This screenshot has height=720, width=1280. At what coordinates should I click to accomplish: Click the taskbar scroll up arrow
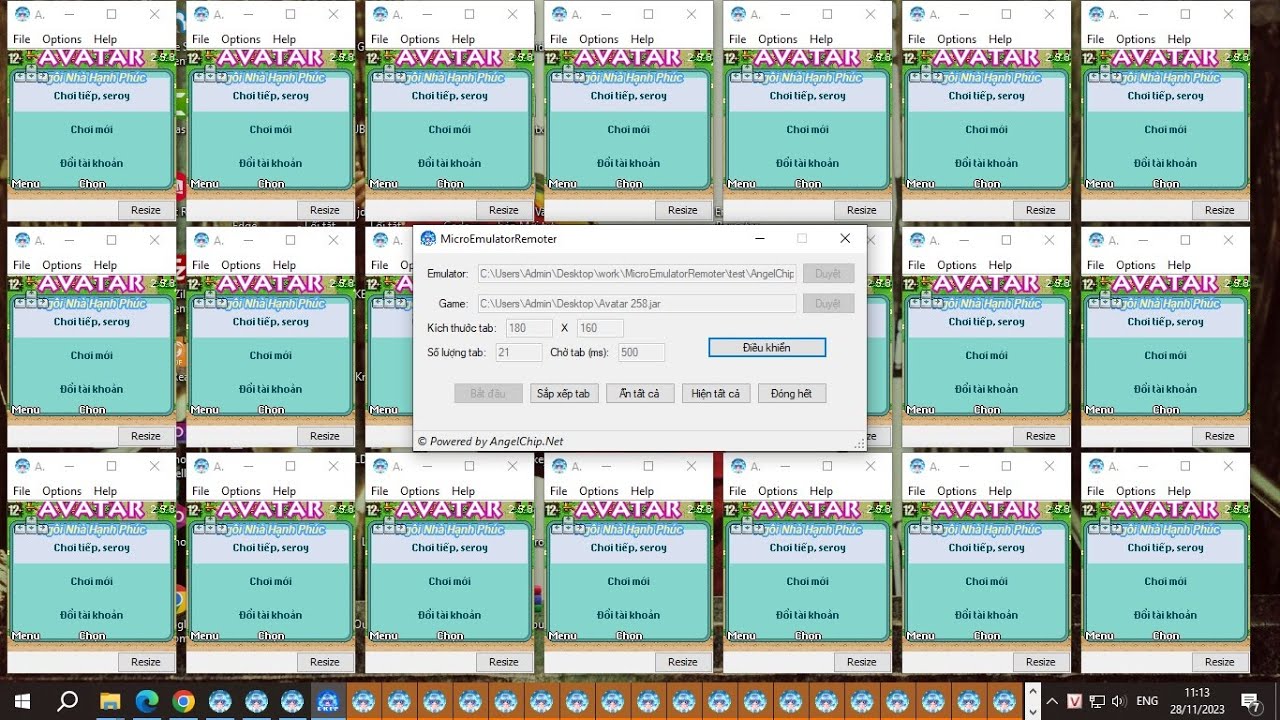[x=1031, y=693]
